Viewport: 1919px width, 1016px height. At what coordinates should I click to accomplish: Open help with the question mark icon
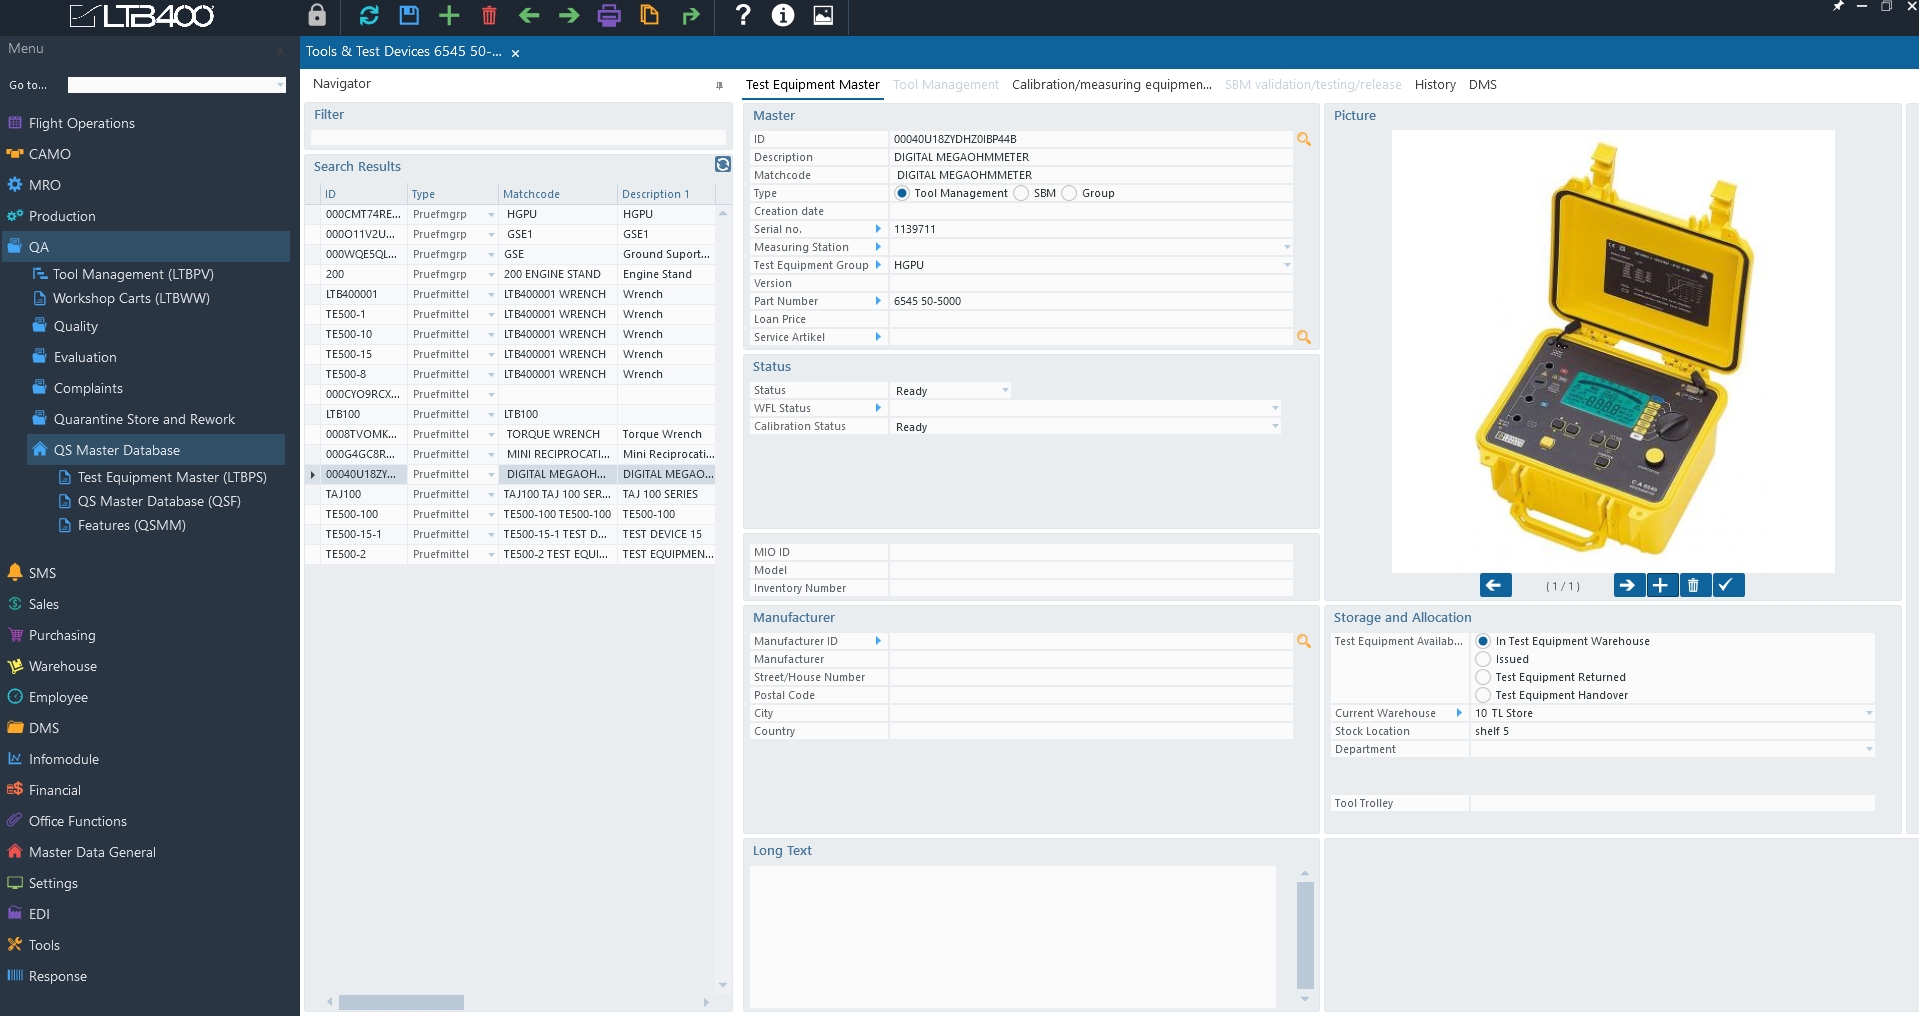[x=743, y=15]
